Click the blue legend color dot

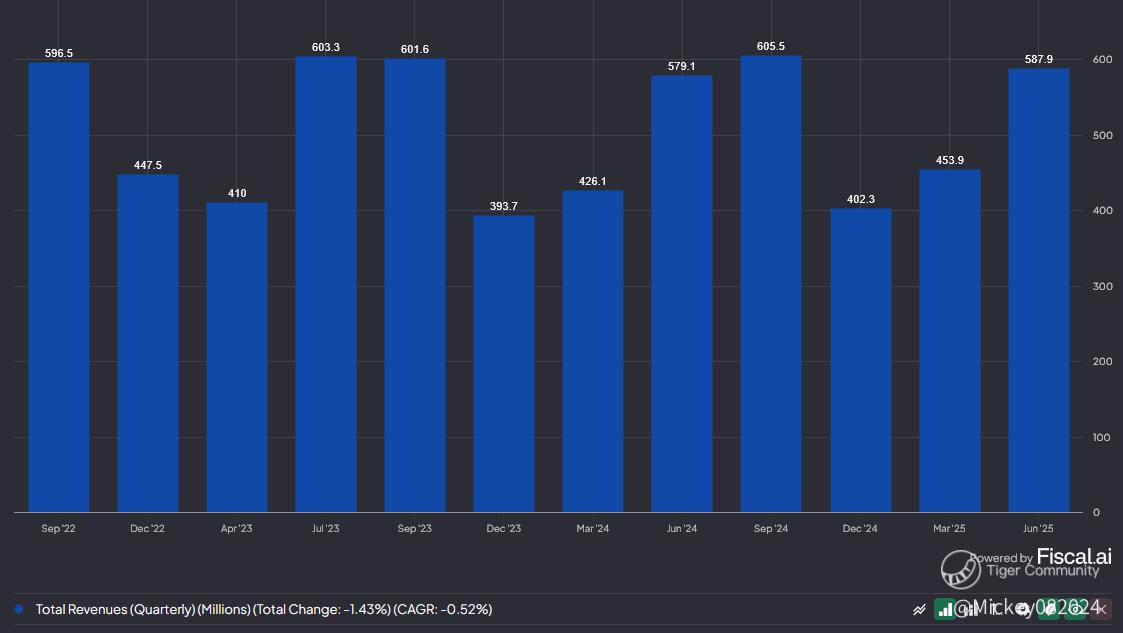[19, 609]
